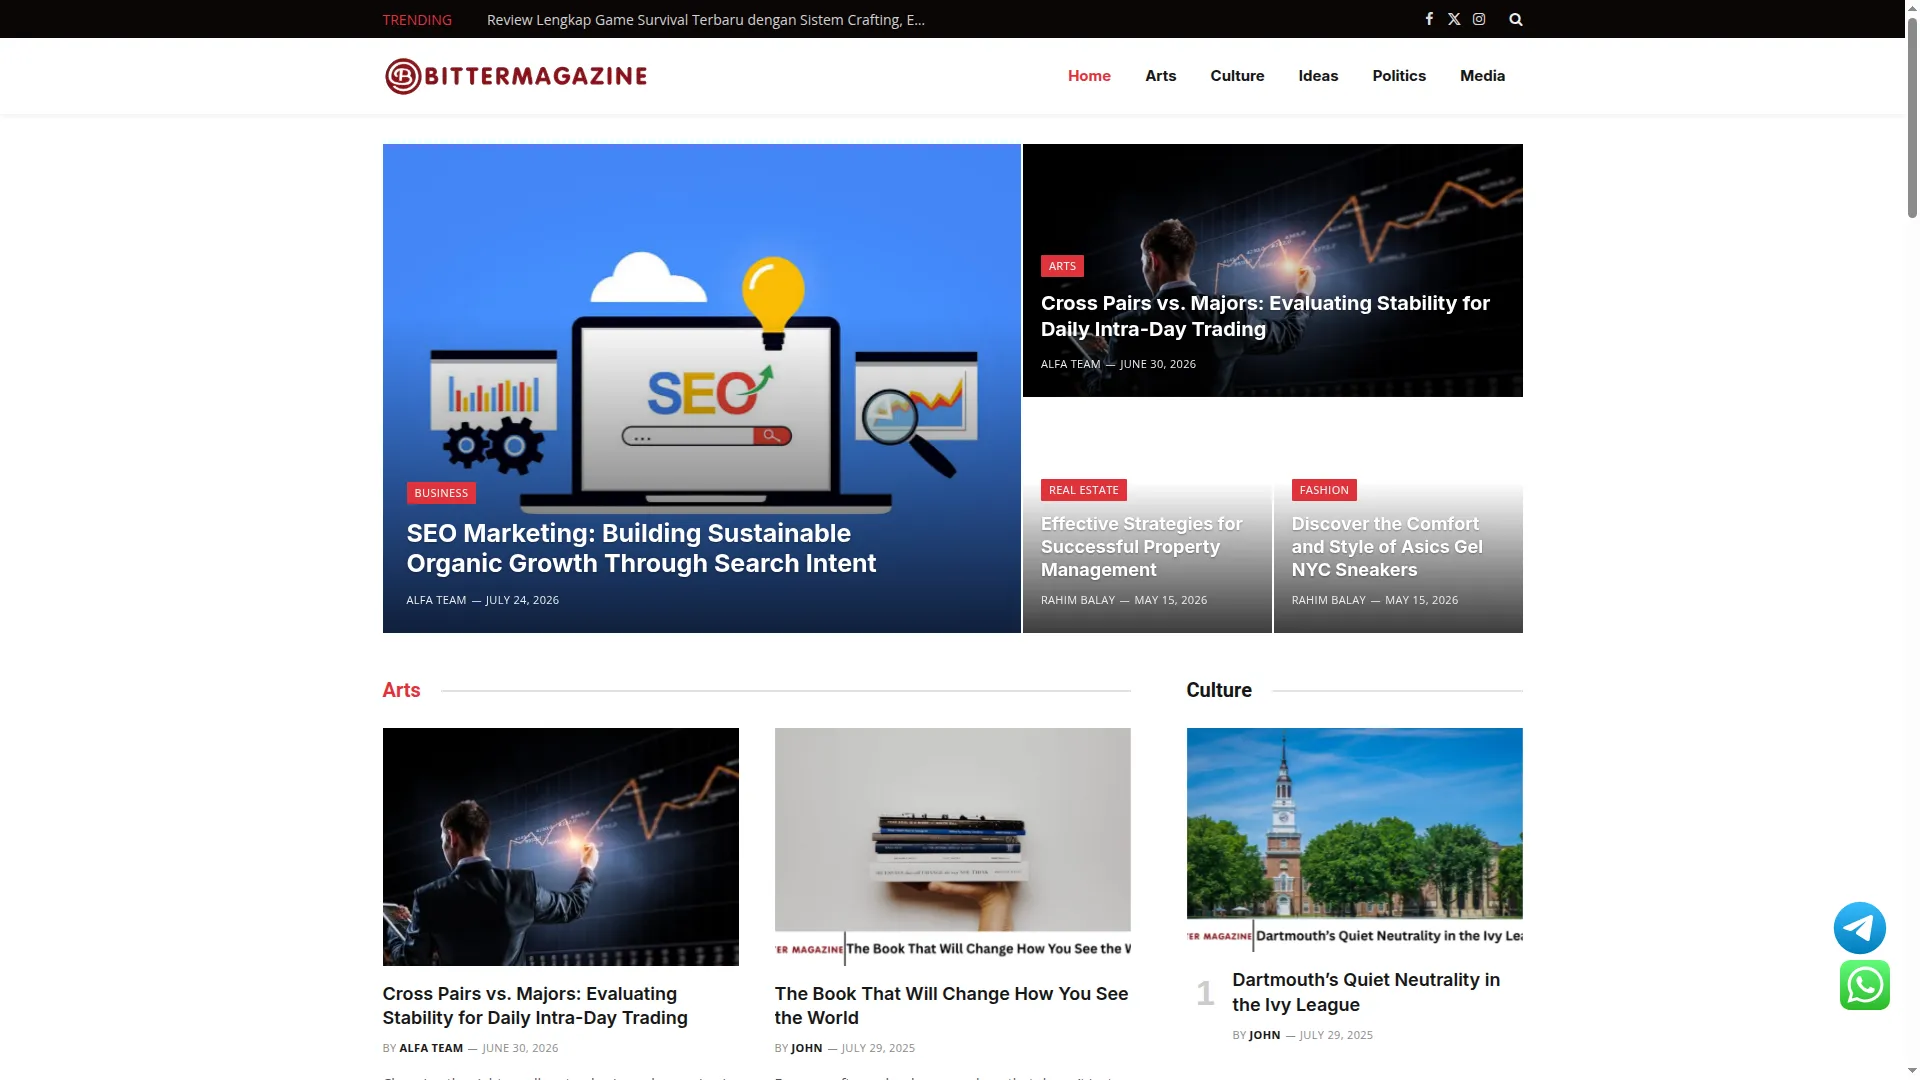Open the Facebook icon in top bar
The height and width of the screenshot is (1080, 1920).
coord(1429,19)
